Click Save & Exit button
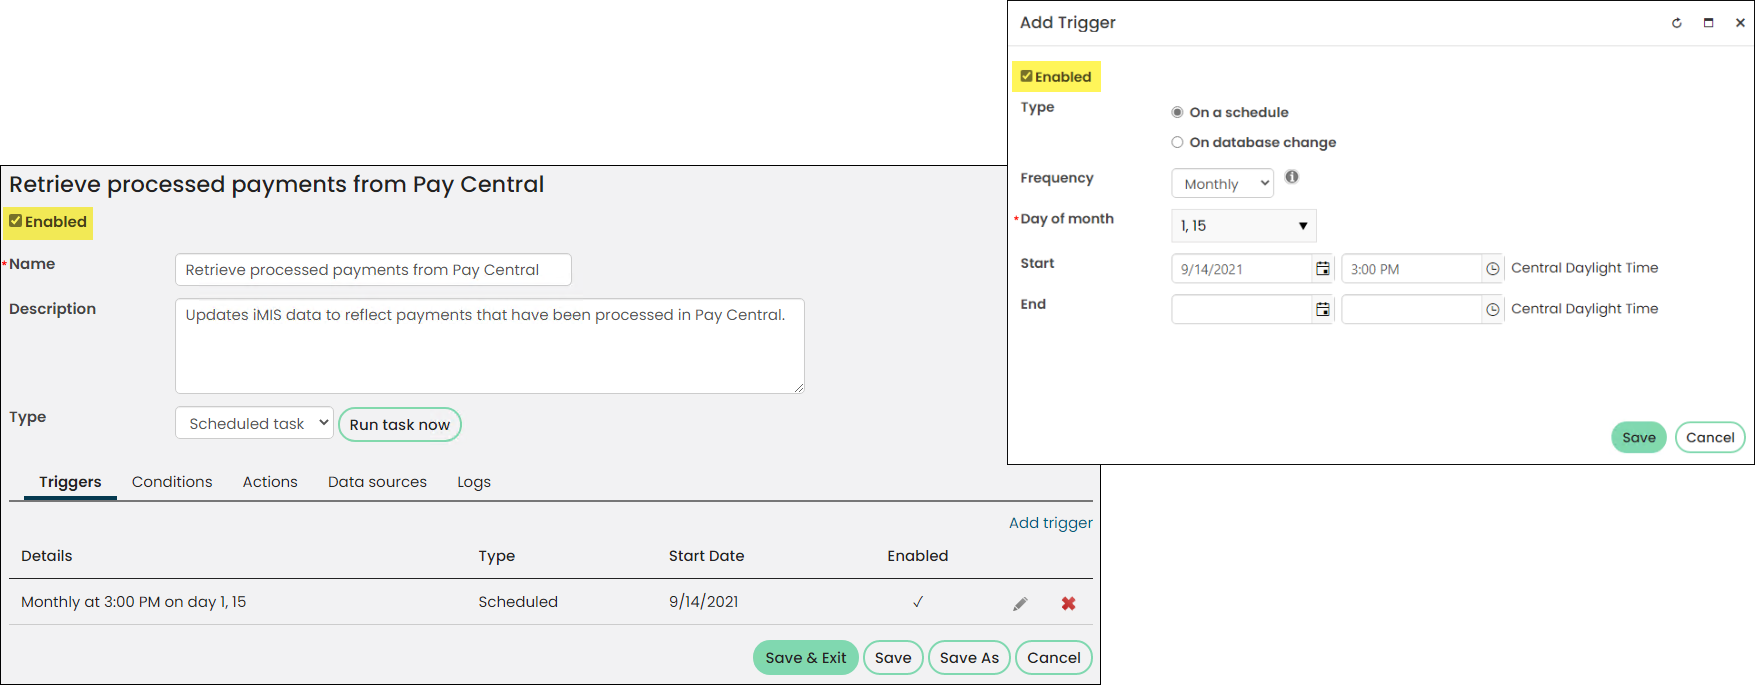The image size is (1755, 685). (806, 657)
